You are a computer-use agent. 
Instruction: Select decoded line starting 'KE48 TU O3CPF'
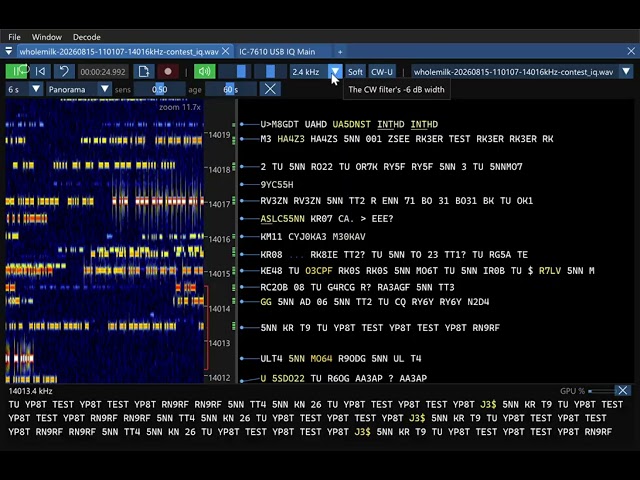point(427,271)
